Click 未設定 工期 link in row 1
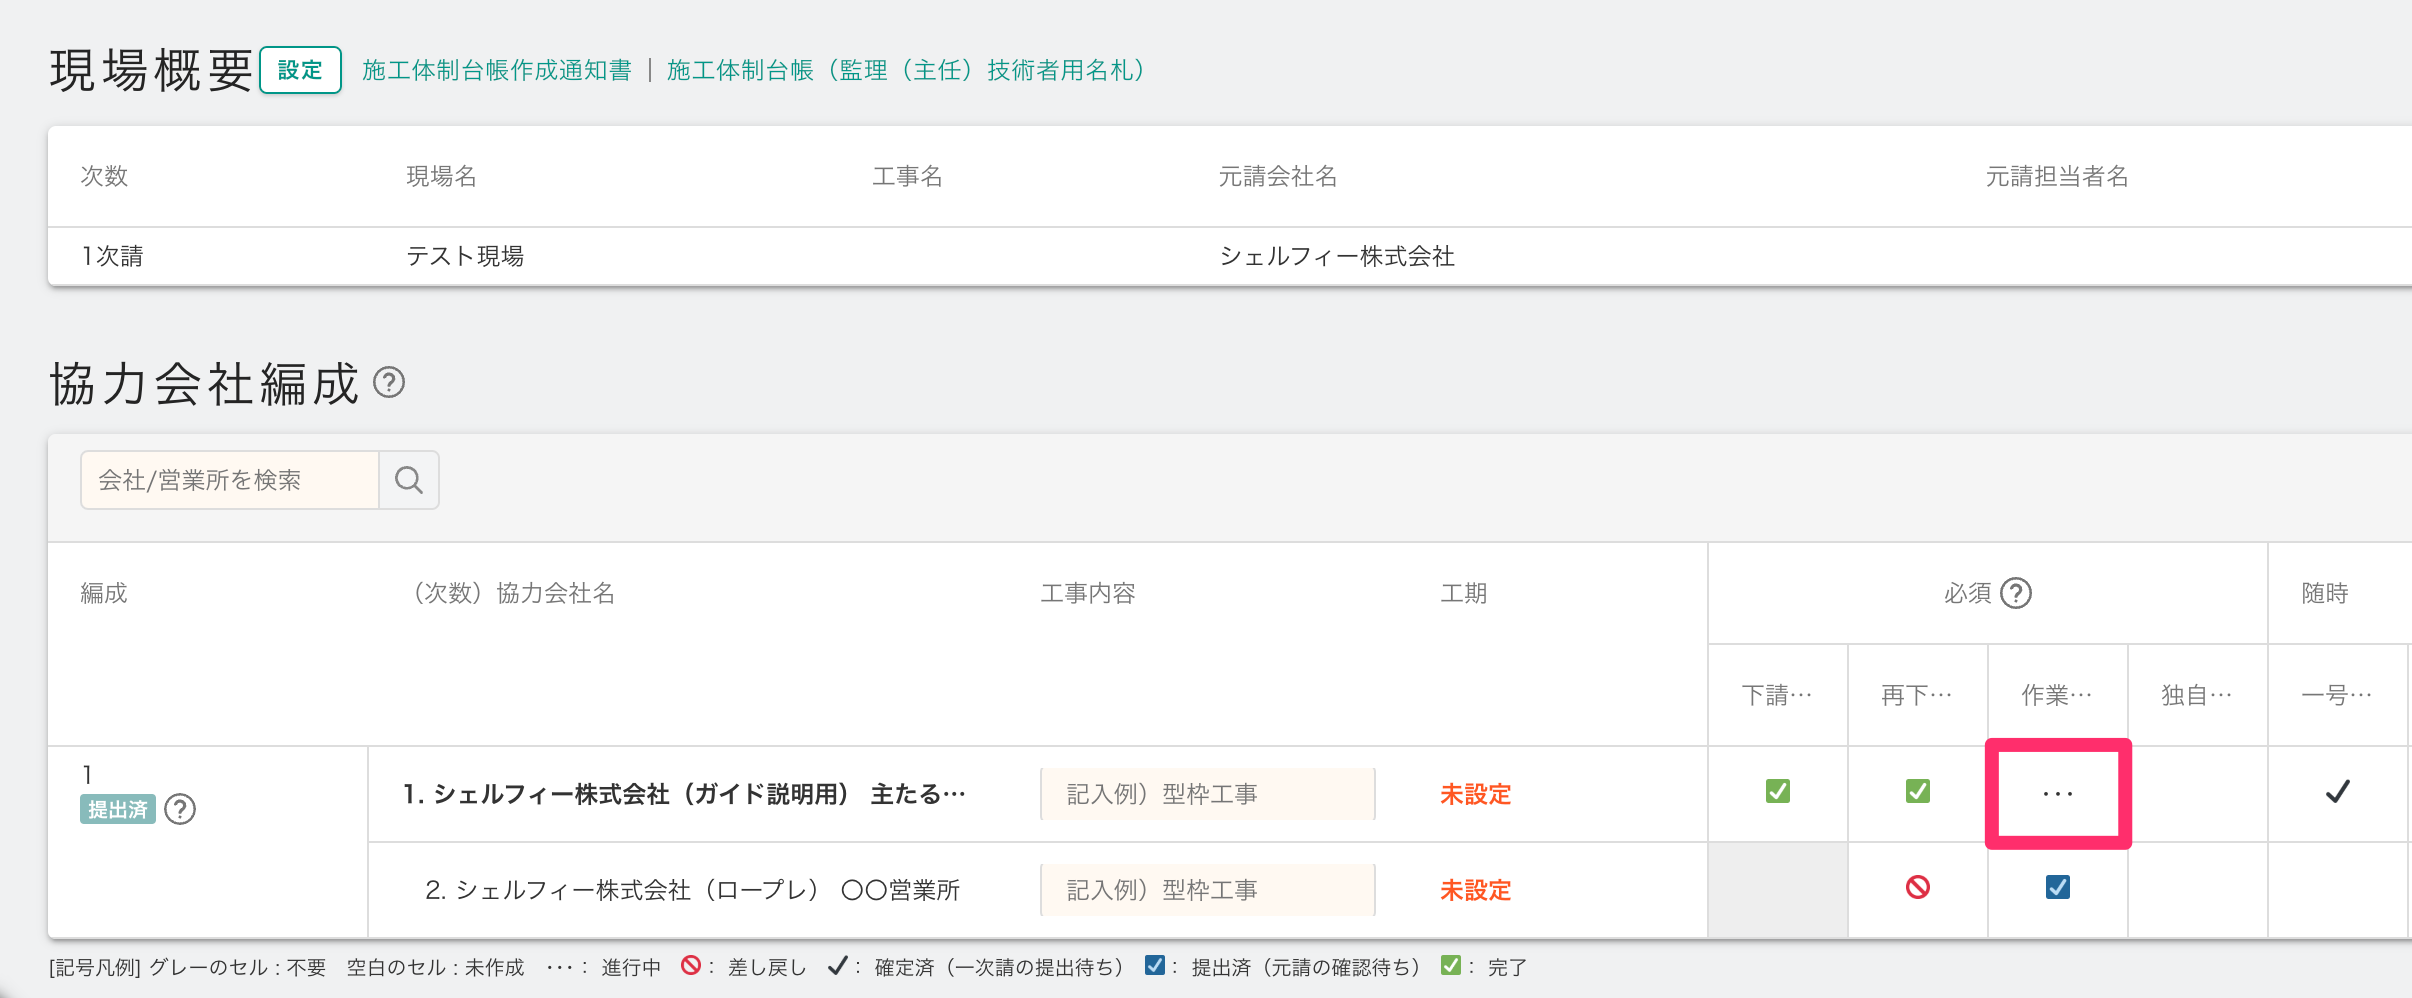 pos(1475,794)
